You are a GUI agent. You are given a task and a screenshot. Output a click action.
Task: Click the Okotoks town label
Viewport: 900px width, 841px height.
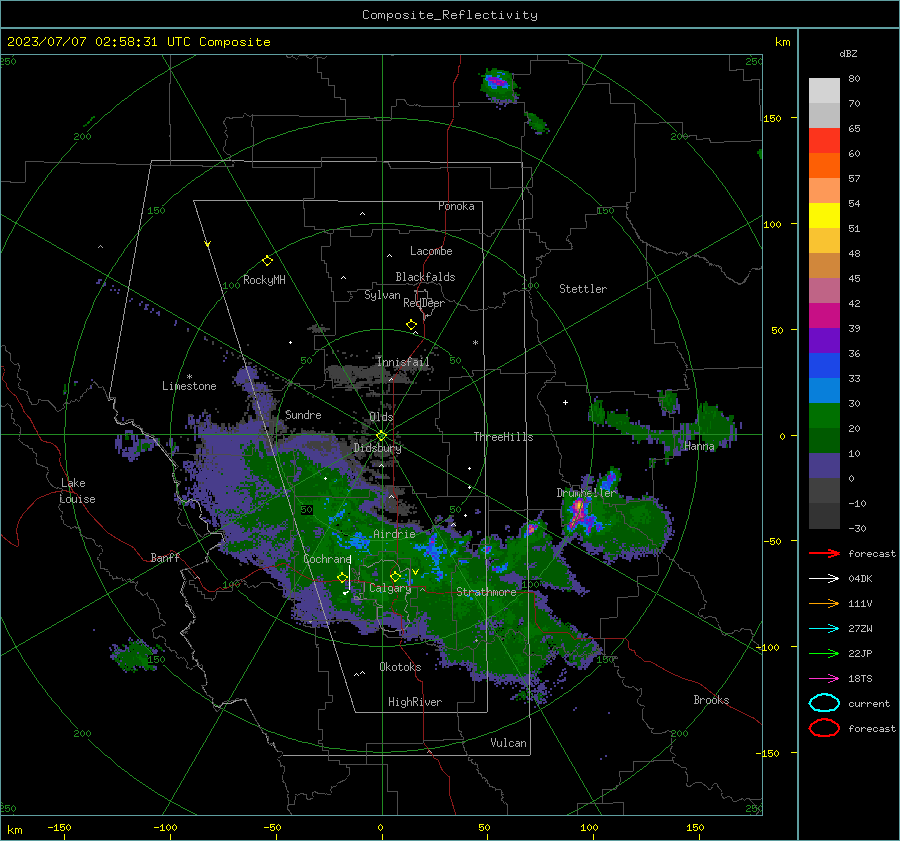tap(400, 667)
